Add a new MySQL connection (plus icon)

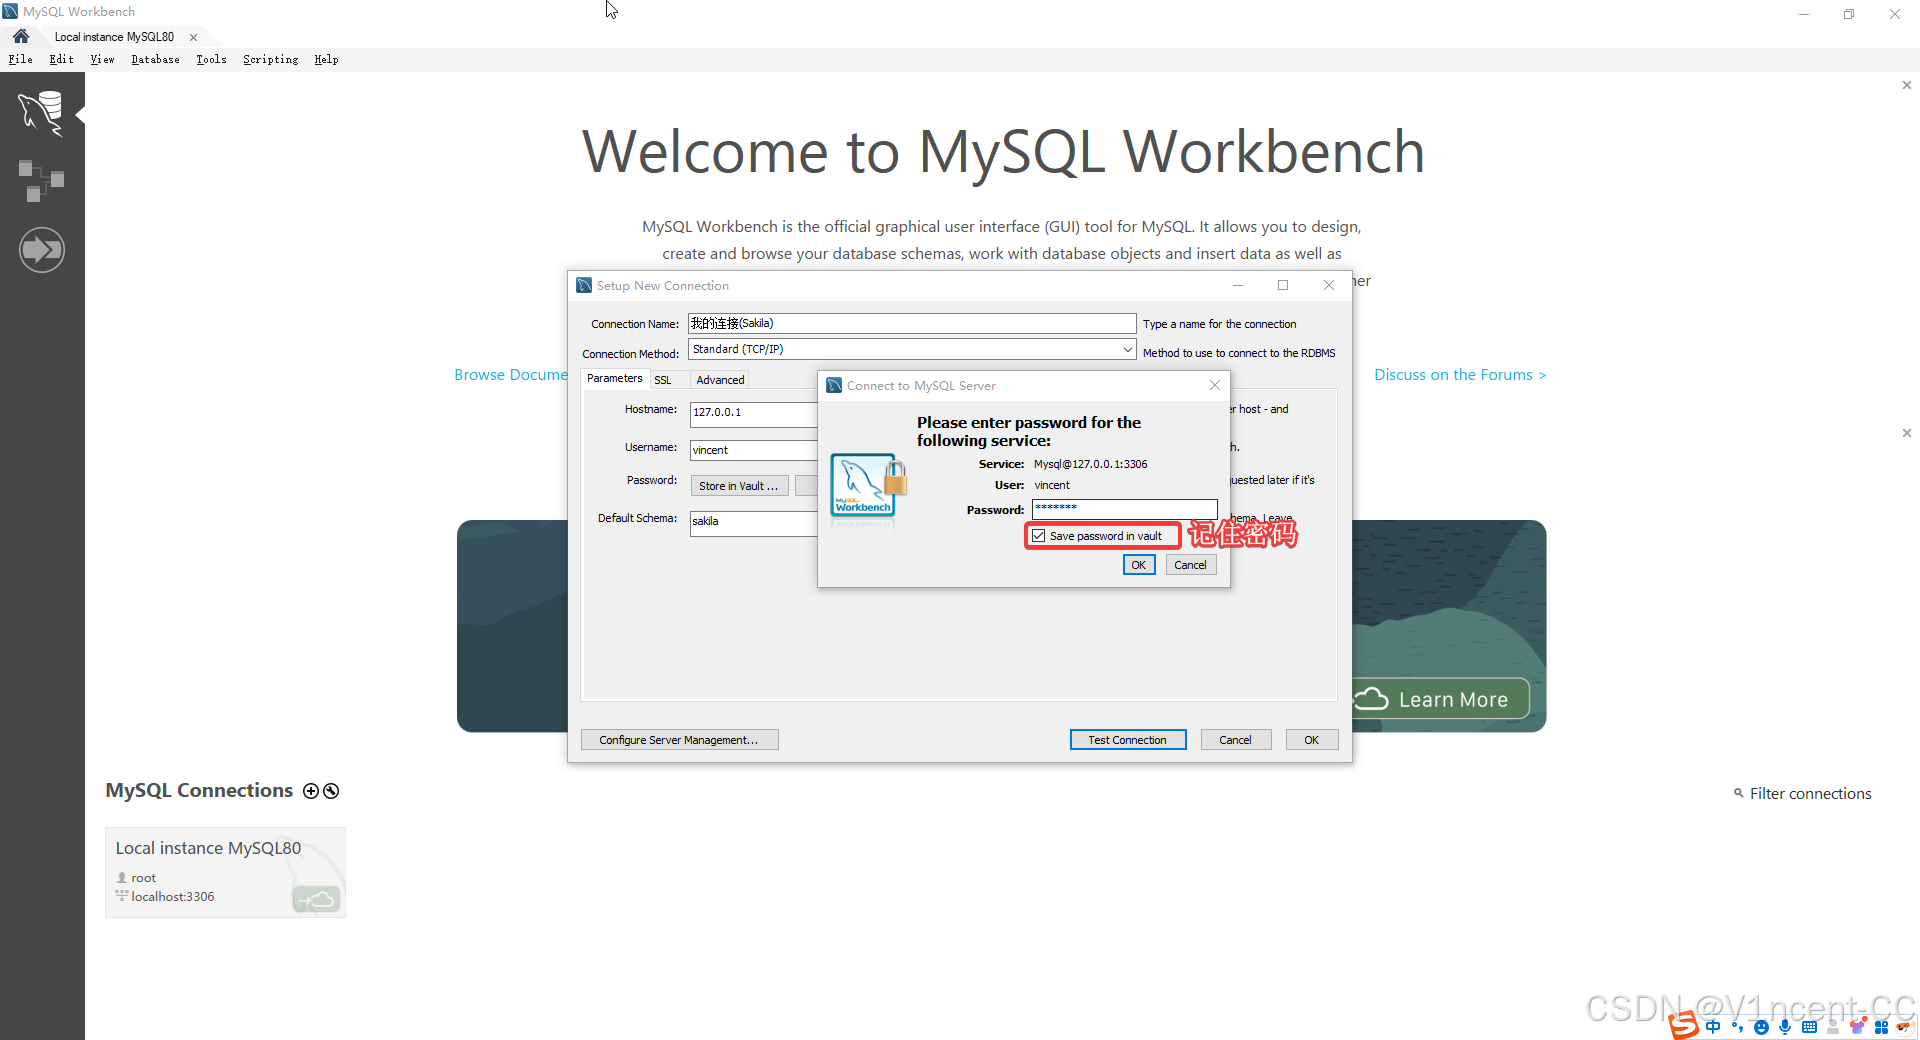click(x=311, y=791)
